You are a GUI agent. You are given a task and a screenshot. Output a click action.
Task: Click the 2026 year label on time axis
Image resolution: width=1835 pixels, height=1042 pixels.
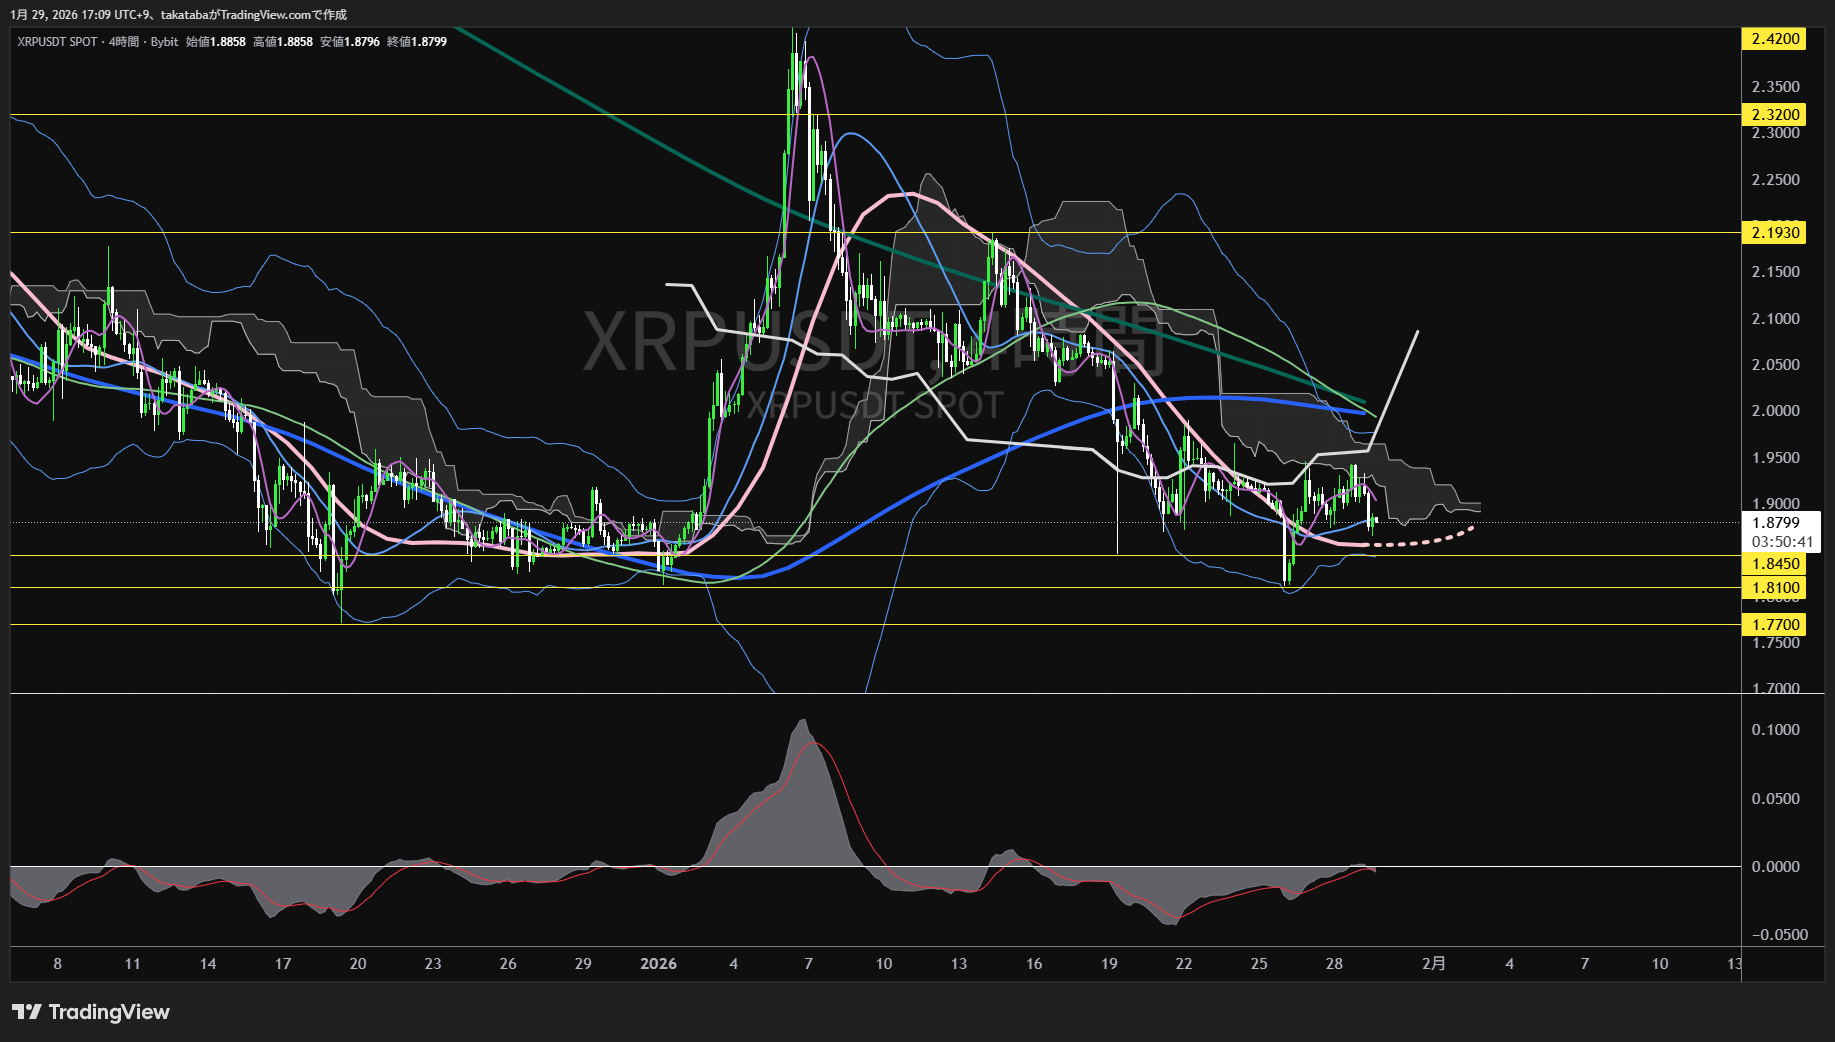click(658, 964)
